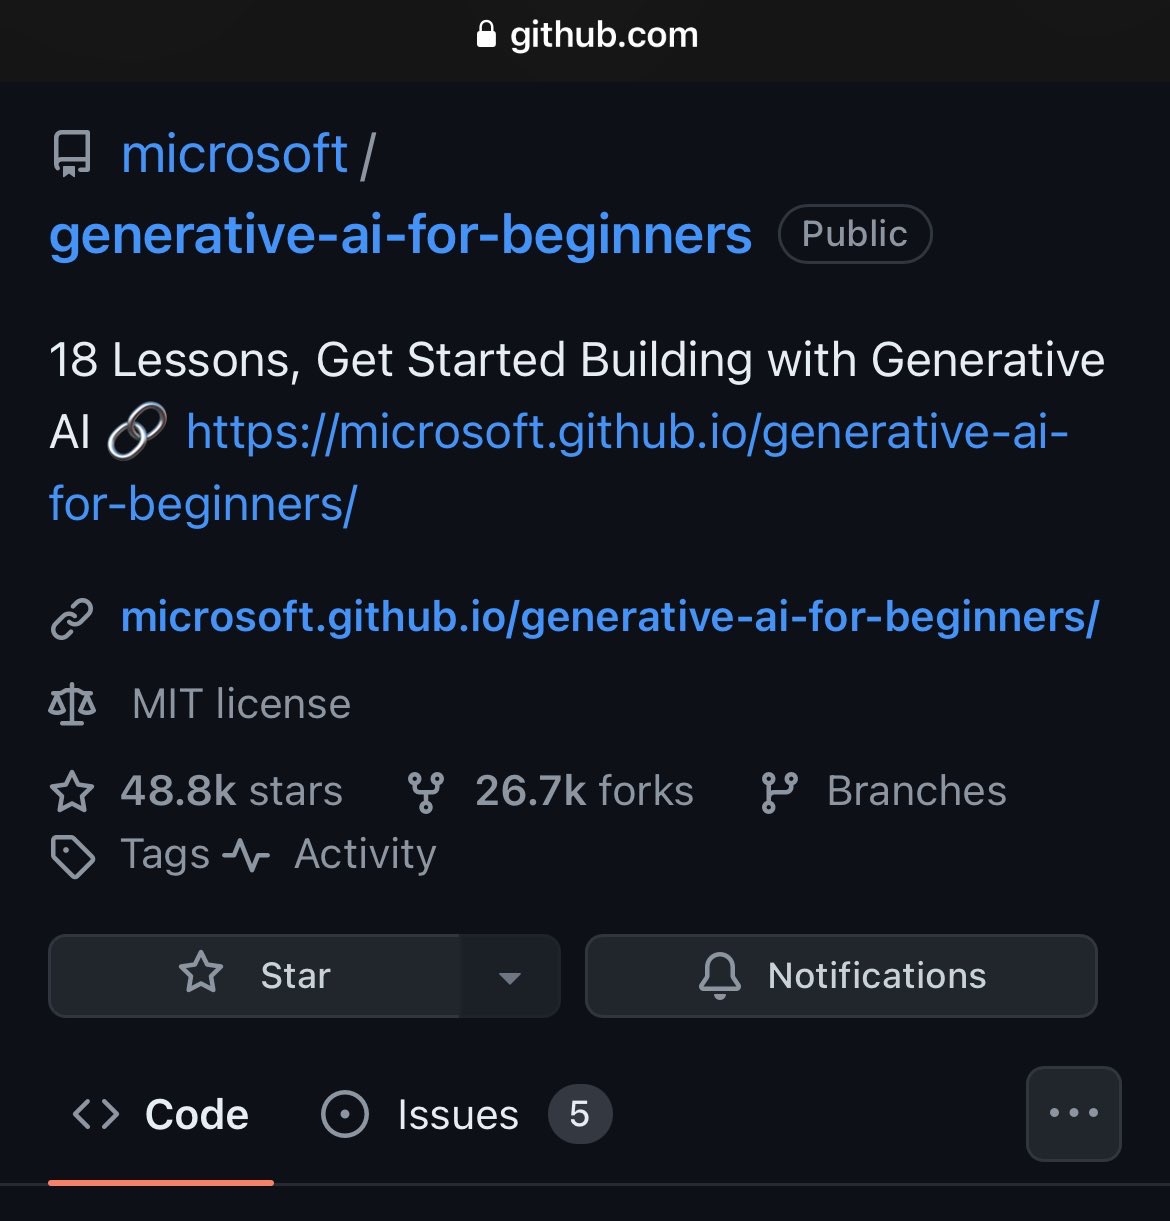Open the MIT license text link
The image size is (1170, 1221).
pos(241,705)
